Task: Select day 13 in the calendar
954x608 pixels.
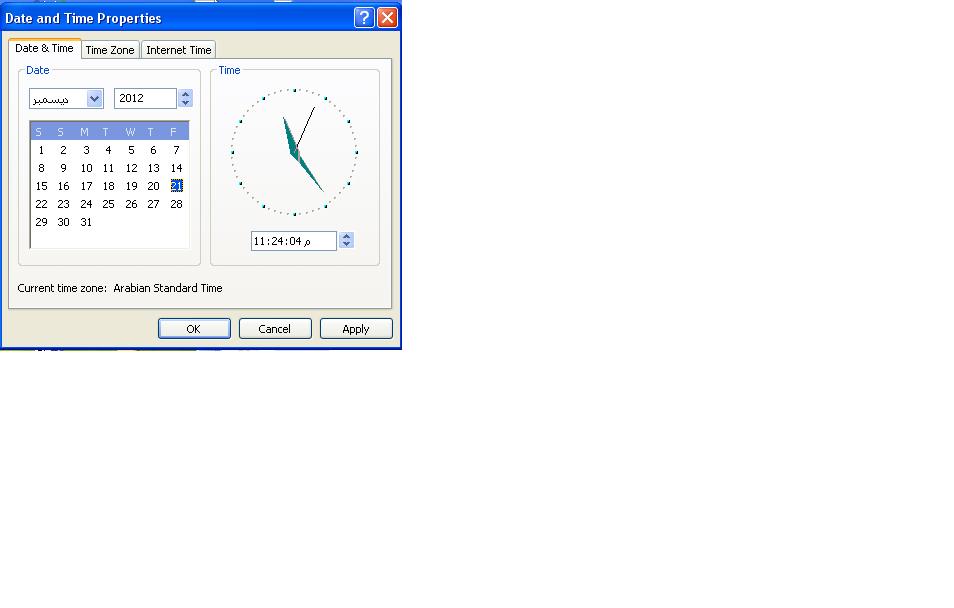Action: (x=153, y=168)
